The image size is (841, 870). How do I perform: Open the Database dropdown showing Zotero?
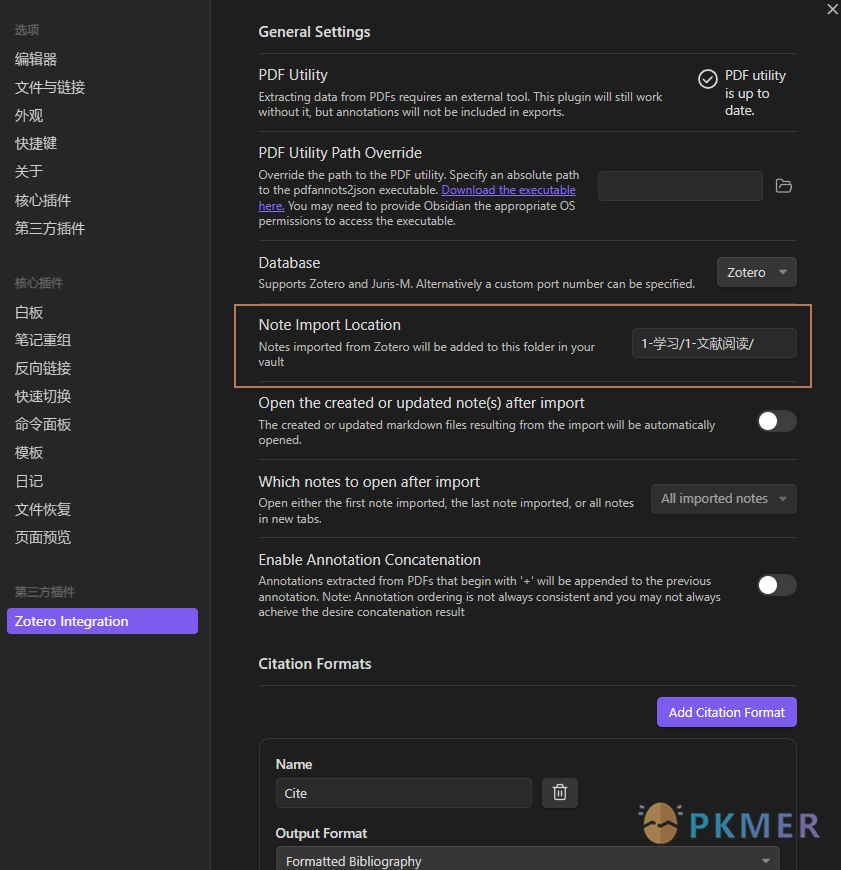[x=757, y=272]
